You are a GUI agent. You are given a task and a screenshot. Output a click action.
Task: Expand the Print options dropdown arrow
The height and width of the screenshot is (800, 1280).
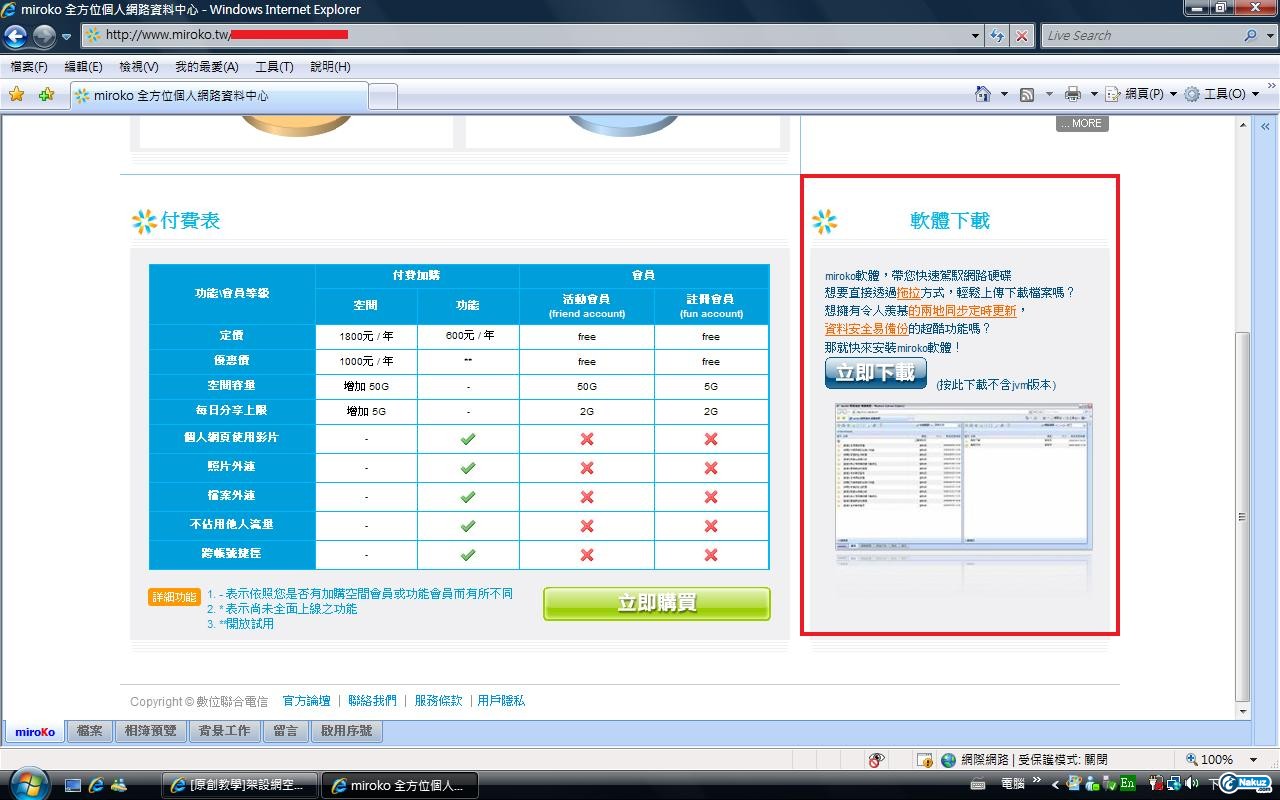coord(1093,94)
